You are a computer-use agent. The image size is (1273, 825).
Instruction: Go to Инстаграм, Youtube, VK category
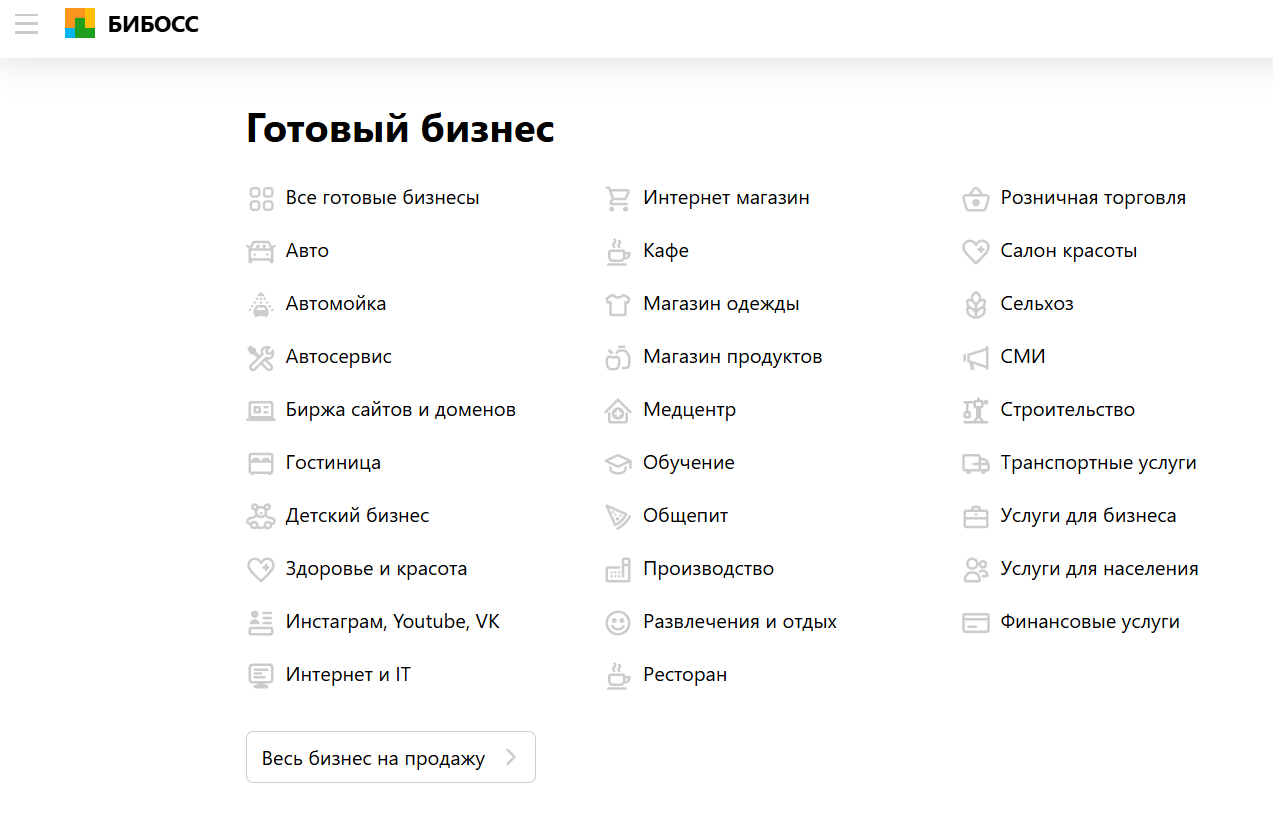tap(392, 622)
